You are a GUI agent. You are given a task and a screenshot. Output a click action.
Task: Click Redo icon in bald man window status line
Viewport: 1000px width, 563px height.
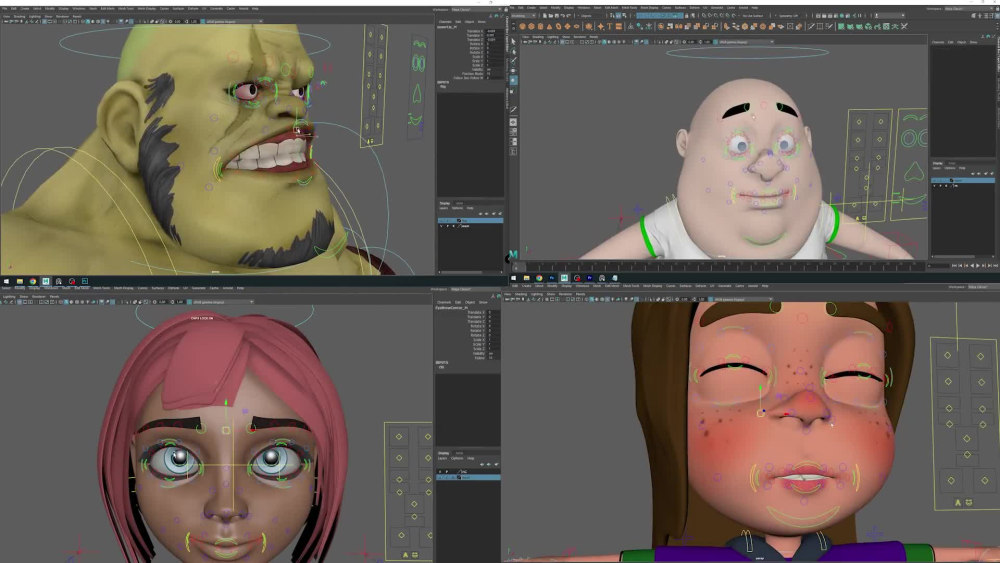click(568, 15)
